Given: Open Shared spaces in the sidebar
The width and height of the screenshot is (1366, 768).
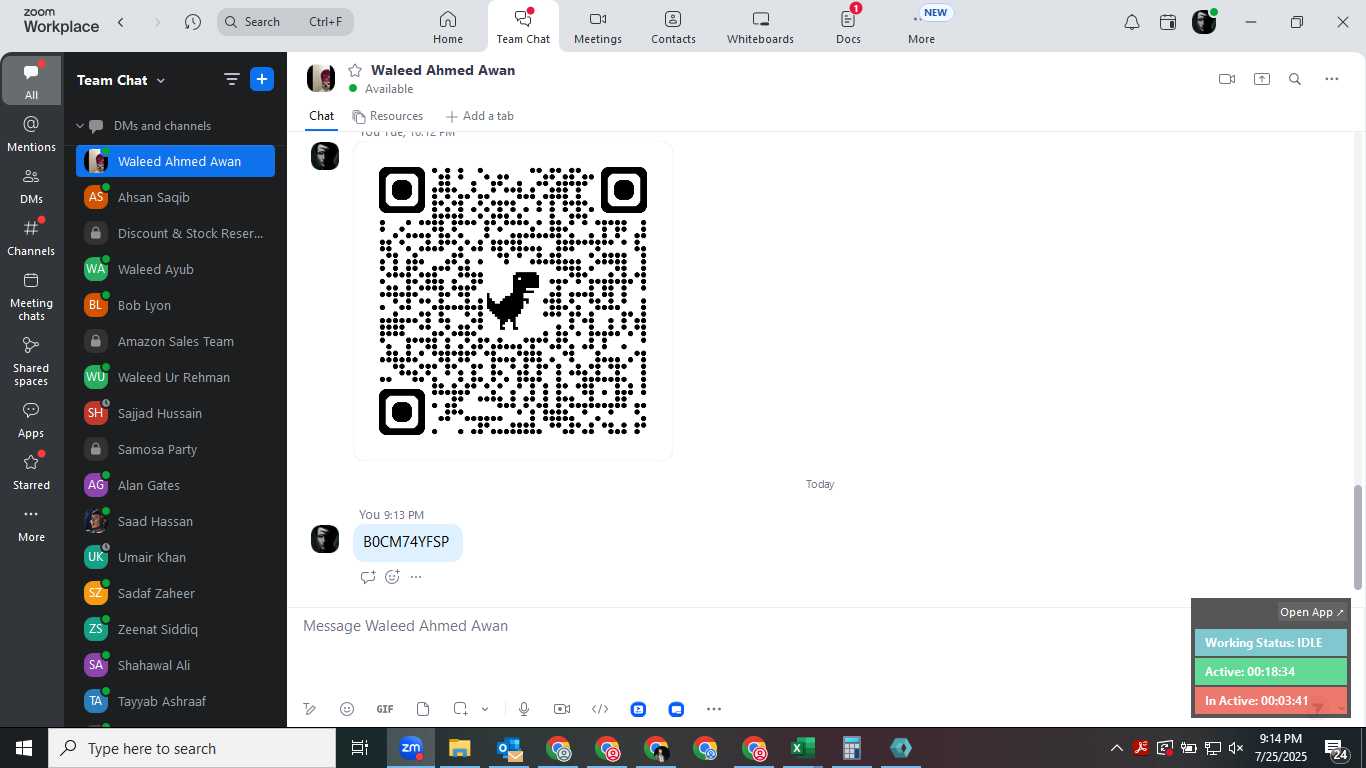Looking at the screenshot, I should point(31,361).
